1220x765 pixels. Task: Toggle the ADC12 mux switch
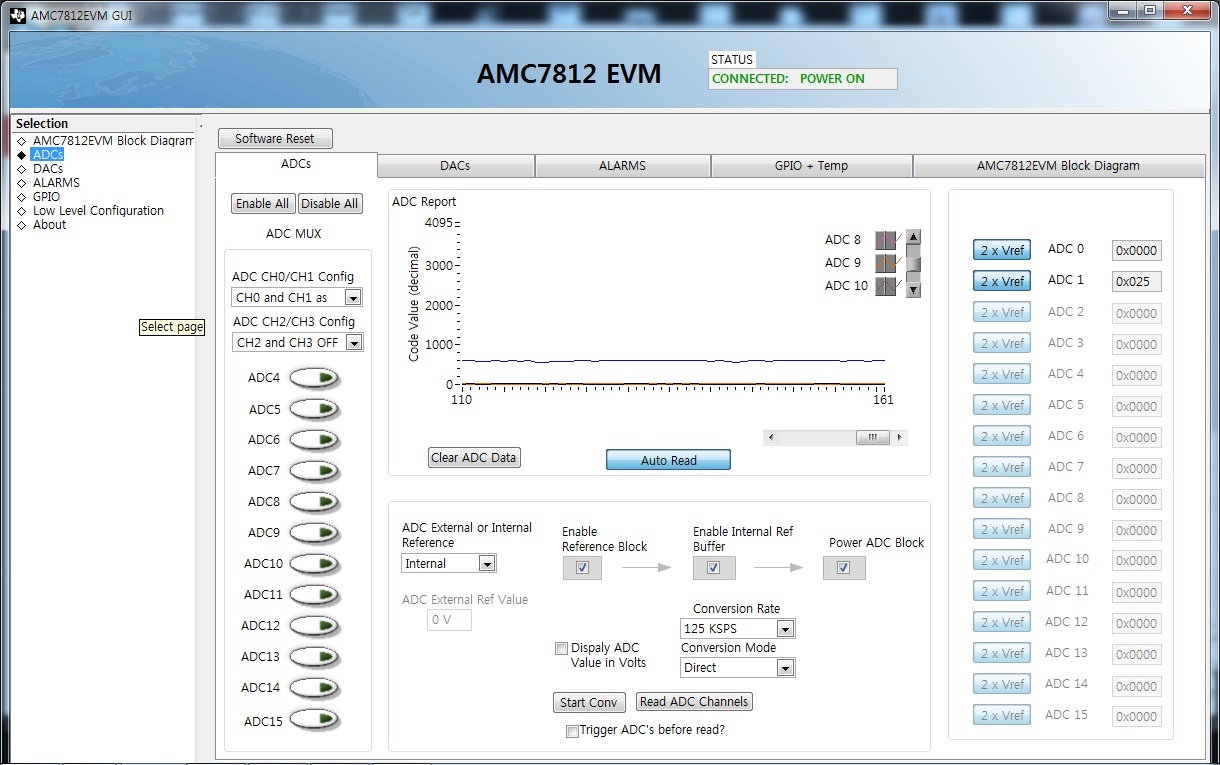[315, 626]
